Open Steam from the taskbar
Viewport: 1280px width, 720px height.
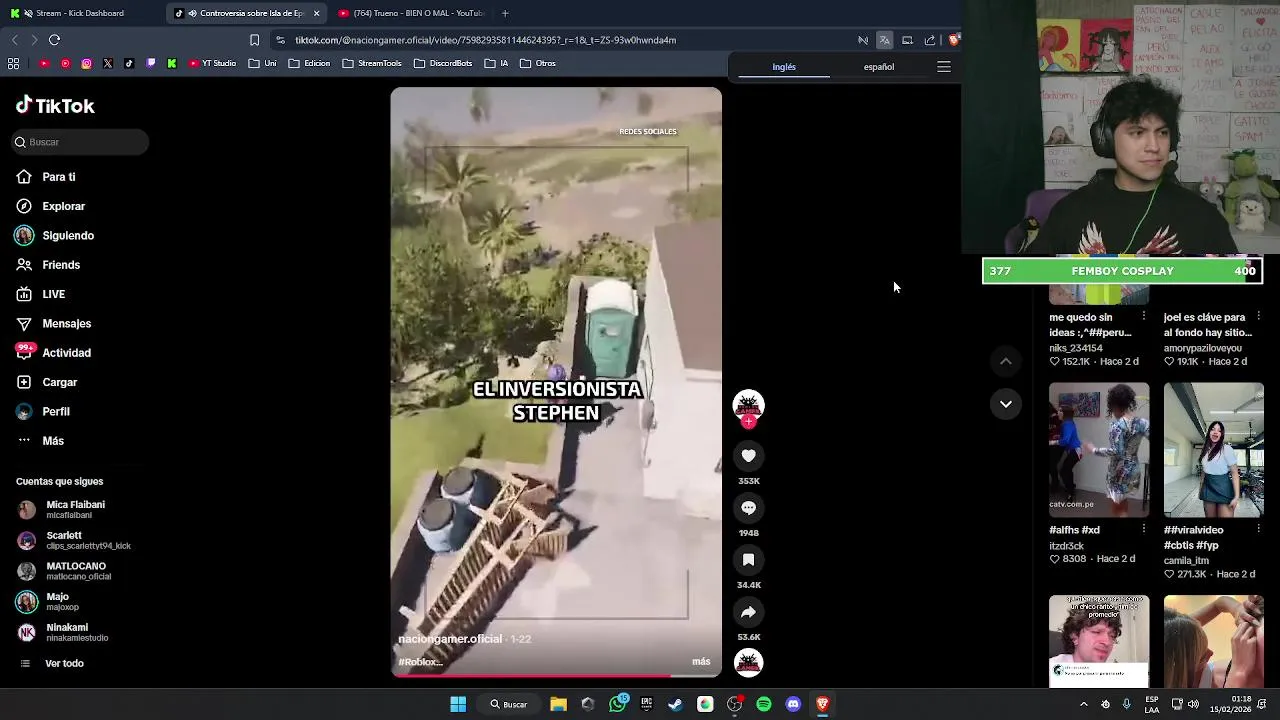tap(676, 704)
